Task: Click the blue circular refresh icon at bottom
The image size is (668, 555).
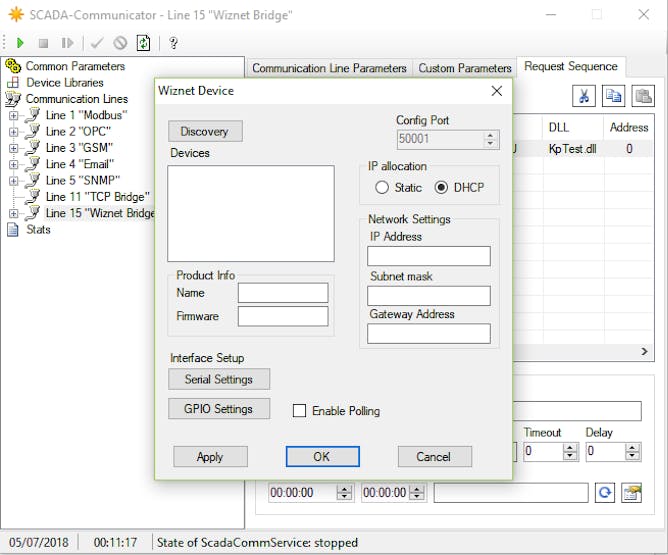Action: (605, 493)
